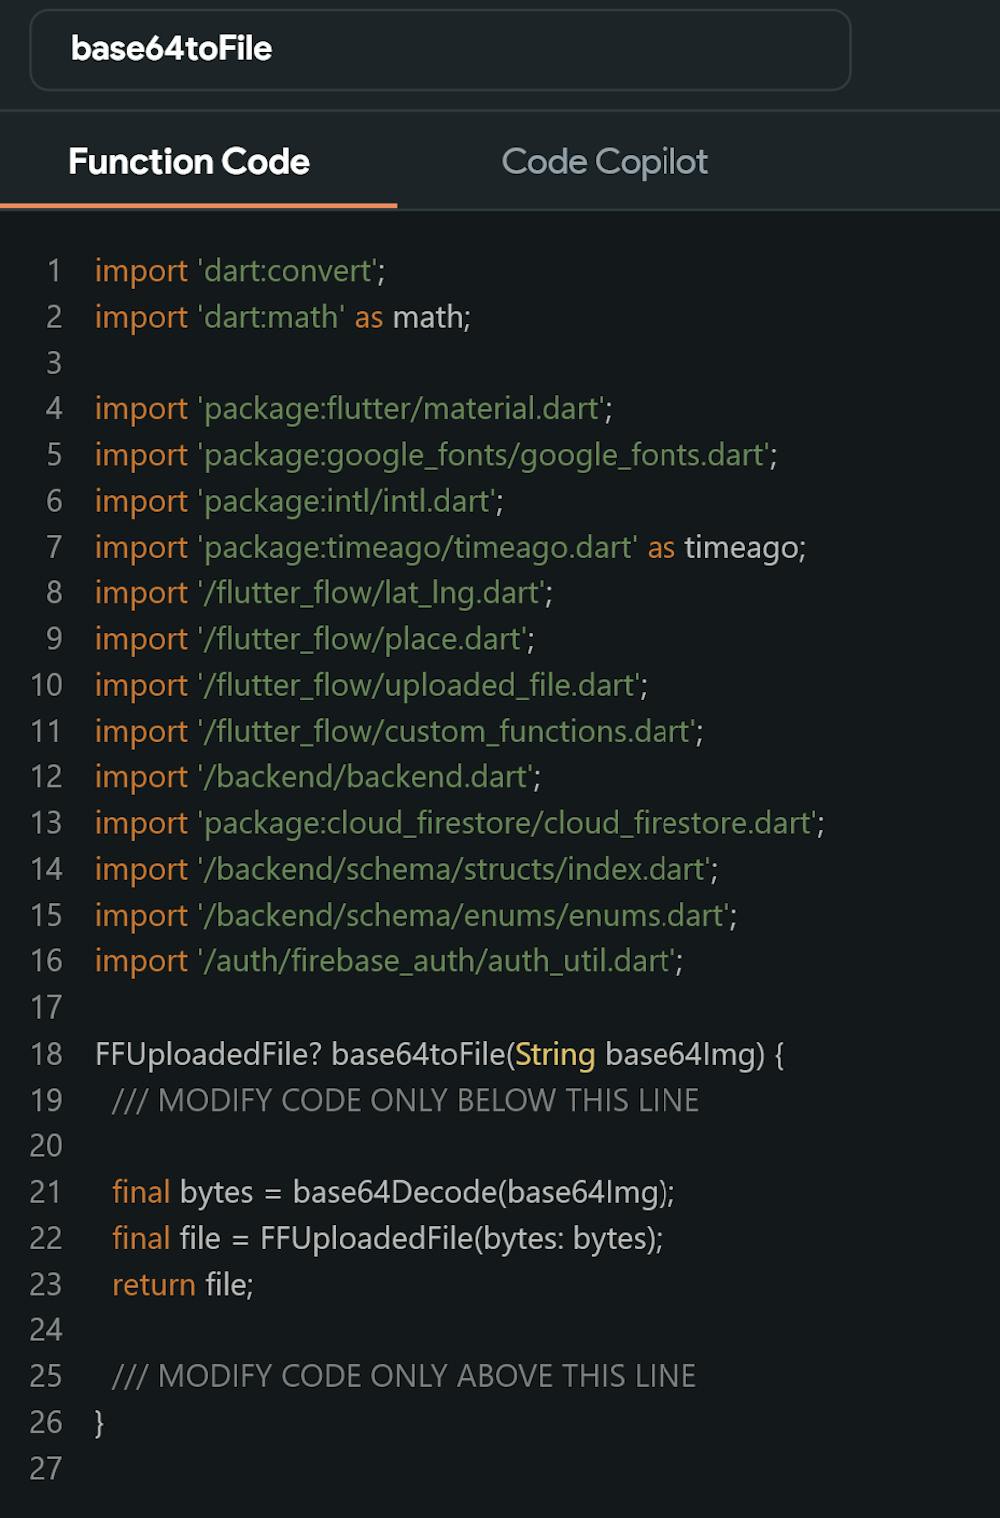Place cursor on base64Decode statement
Viewport: 1000px width, 1518px height.
click(393, 1192)
